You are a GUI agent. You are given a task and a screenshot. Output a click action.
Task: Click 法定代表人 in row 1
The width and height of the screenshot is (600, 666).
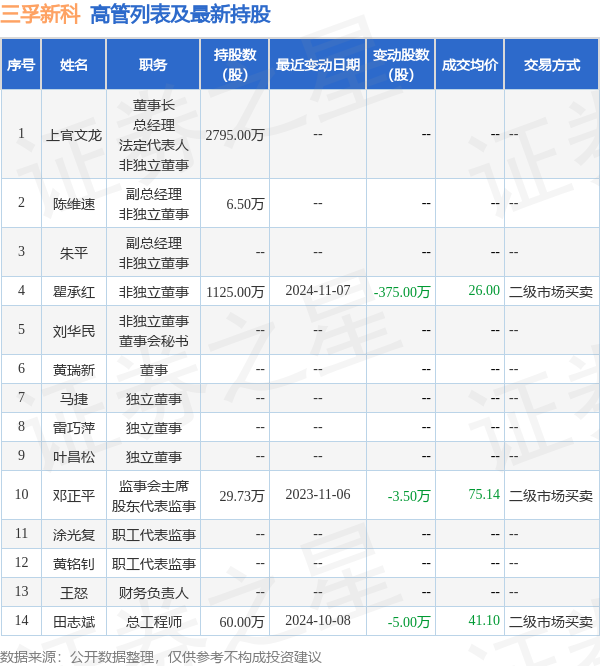153,145
